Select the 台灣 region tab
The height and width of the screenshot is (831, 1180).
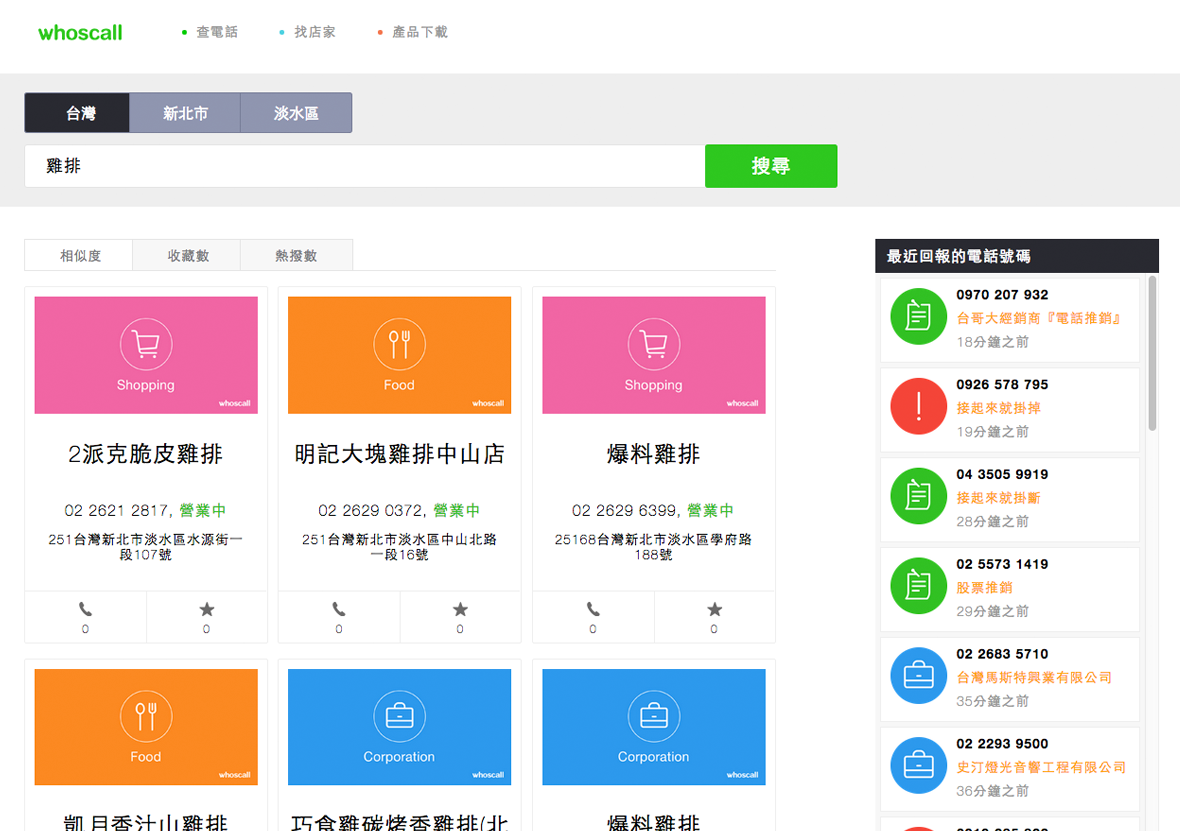[77, 113]
